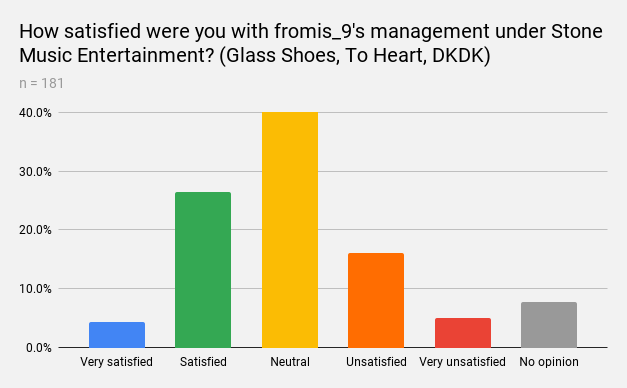Select the orange Unsatisfied bar
The image size is (627, 388).
376,300
